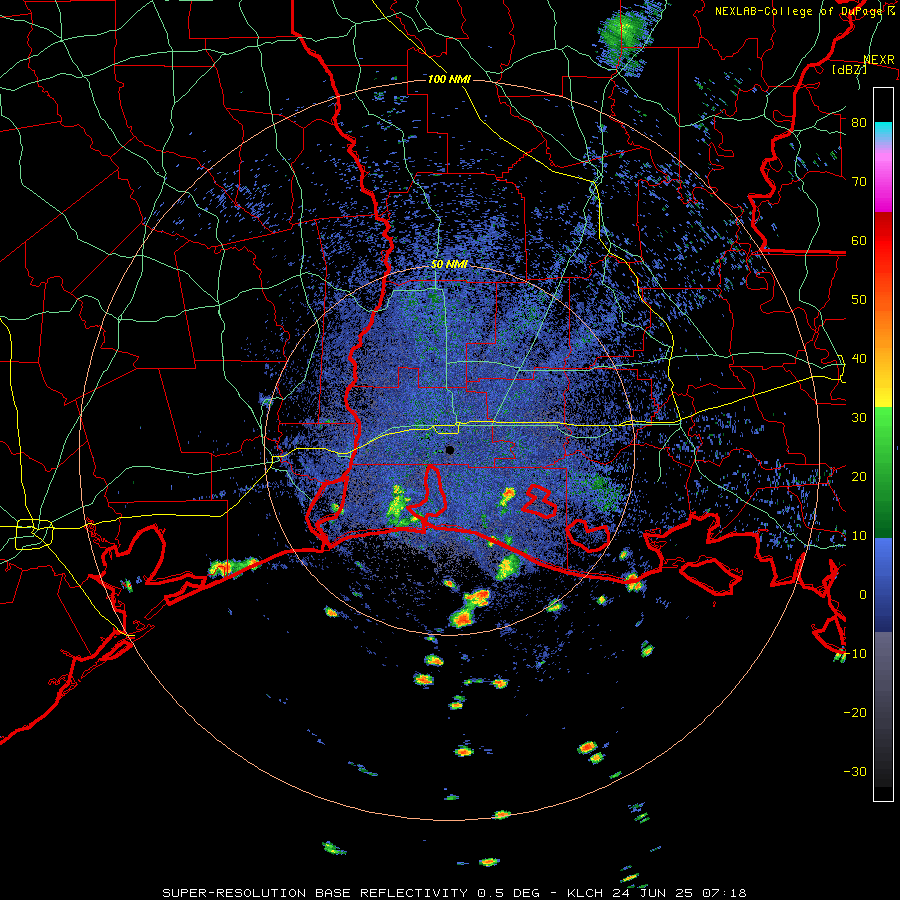Click the 60 value on dBZ scale

[x=859, y=240]
